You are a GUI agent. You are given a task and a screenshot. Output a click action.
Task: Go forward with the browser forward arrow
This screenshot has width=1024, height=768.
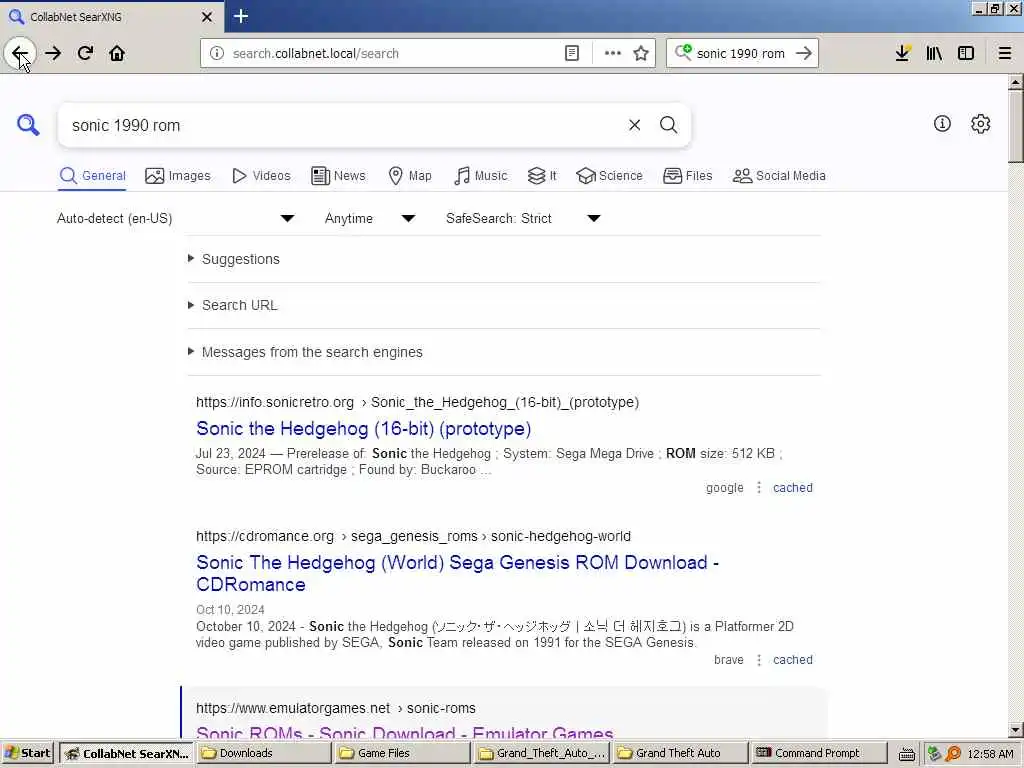pos(53,53)
